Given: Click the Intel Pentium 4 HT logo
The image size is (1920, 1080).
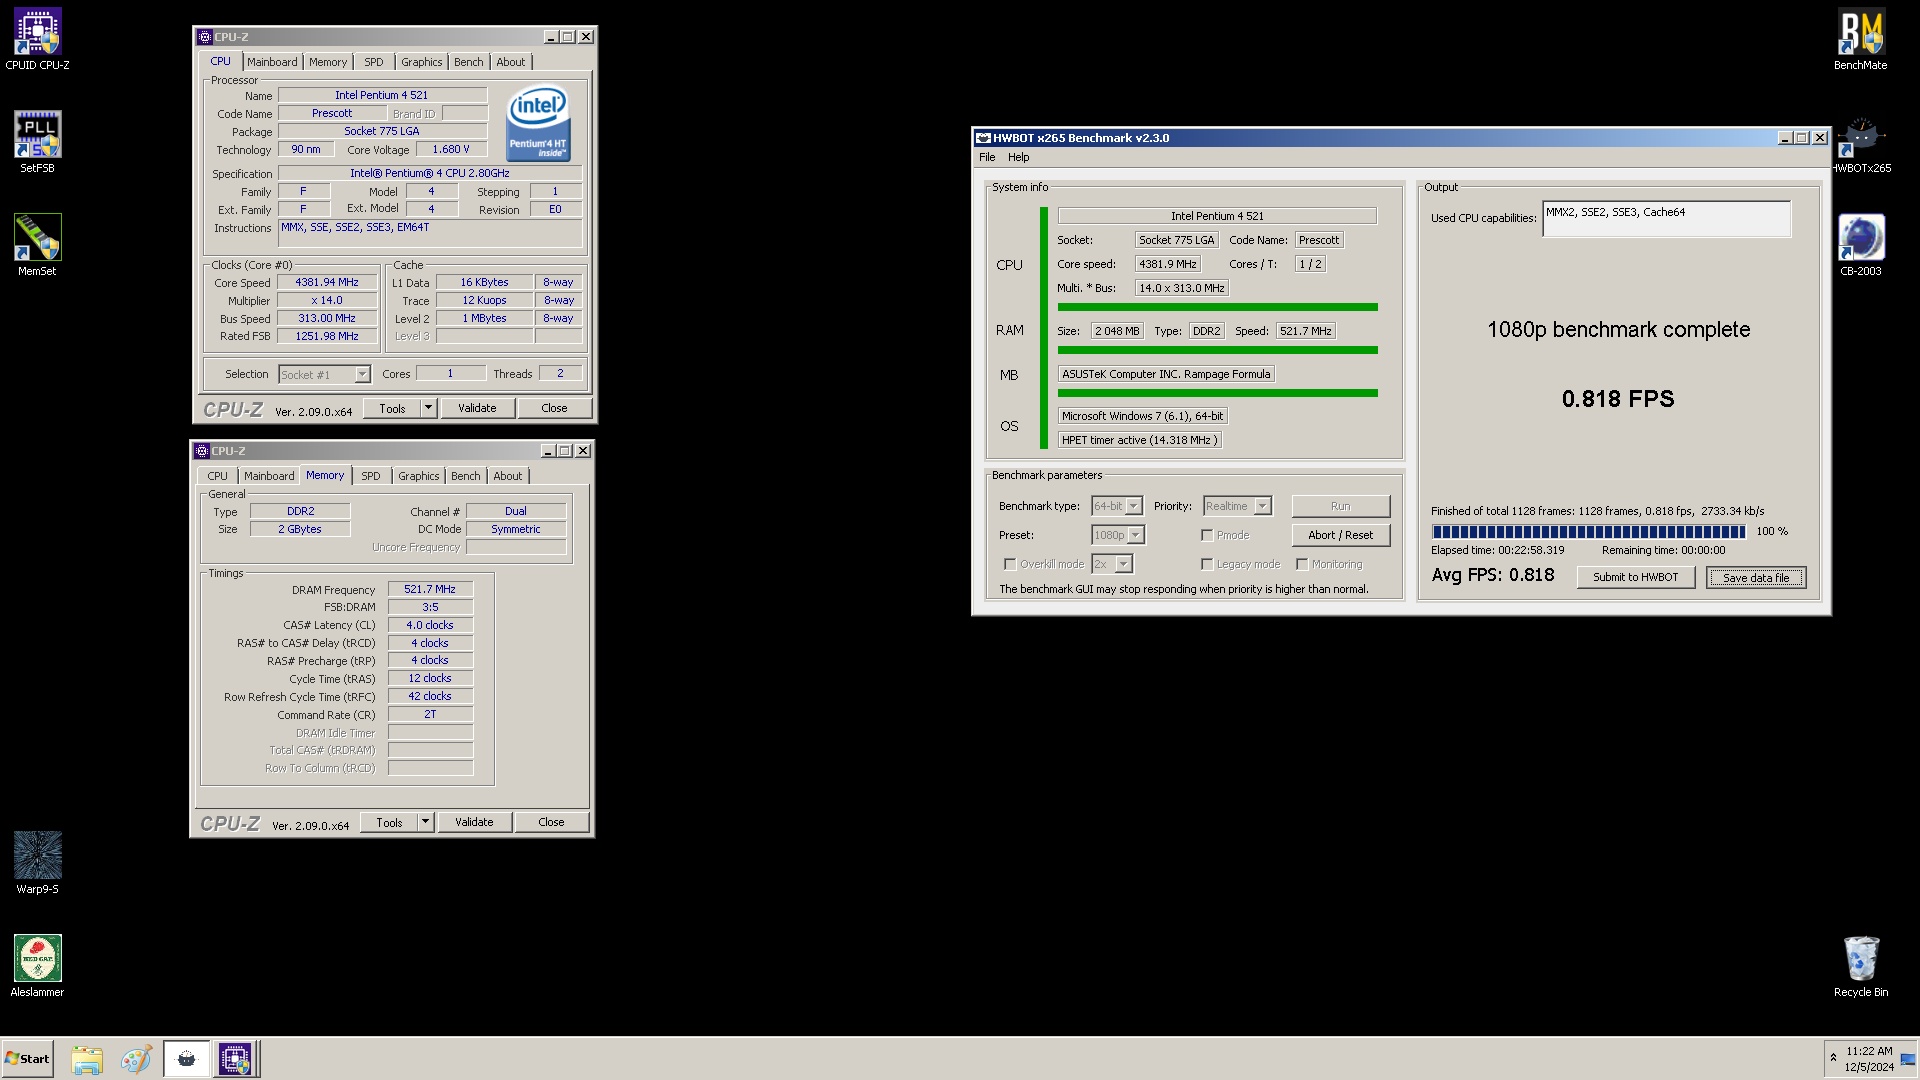Looking at the screenshot, I should tap(538, 124).
